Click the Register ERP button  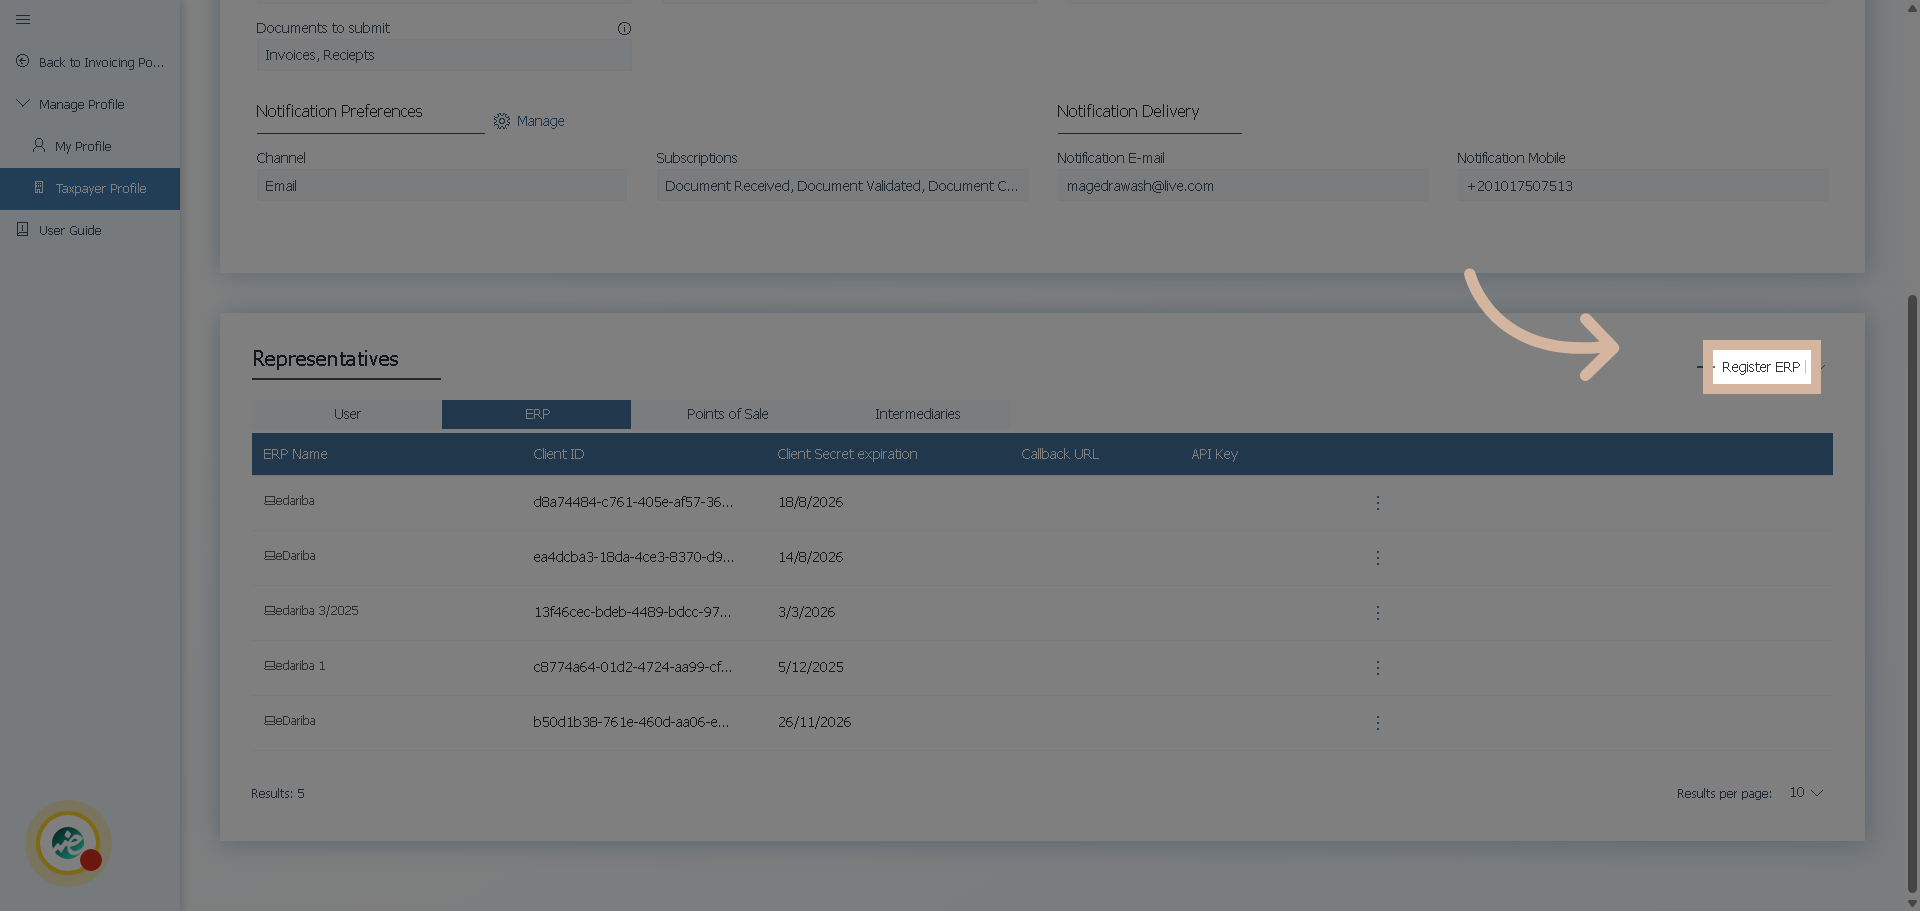pos(1760,367)
